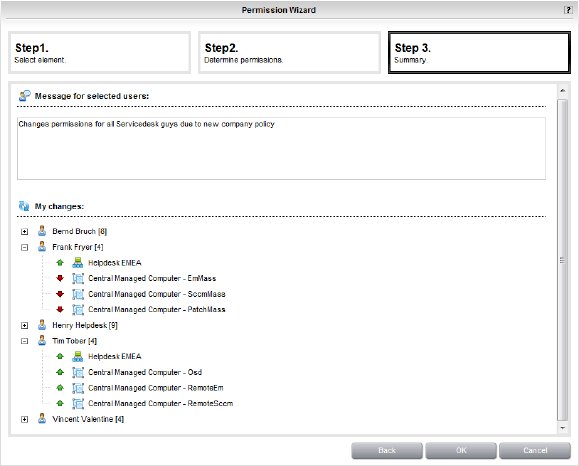Click computer icon beside RemoteEm entry
The width and height of the screenshot is (579, 466).
click(78, 388)
